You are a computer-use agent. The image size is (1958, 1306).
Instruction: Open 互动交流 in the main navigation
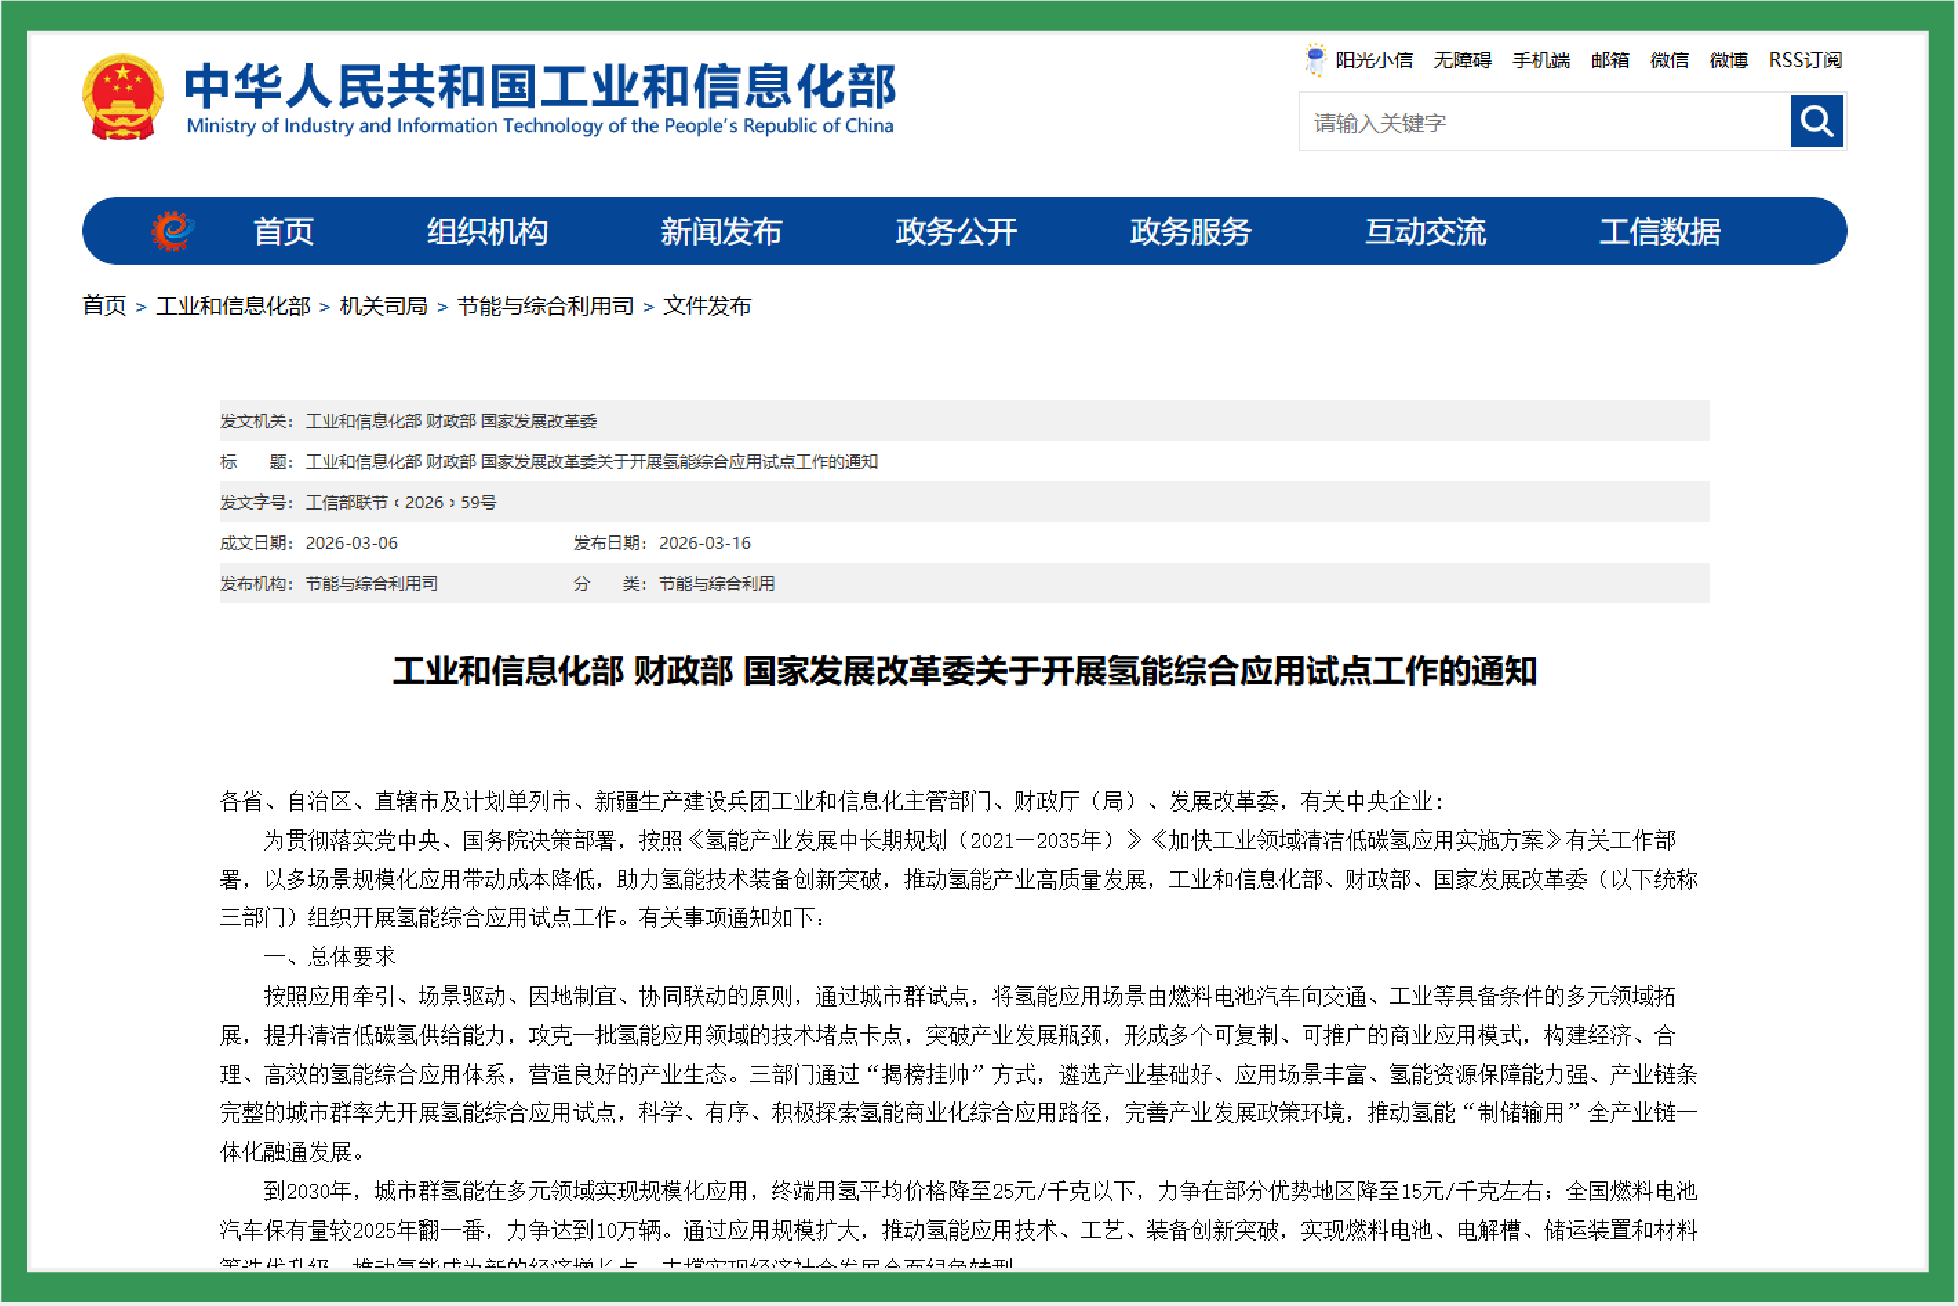(1425, 232)
